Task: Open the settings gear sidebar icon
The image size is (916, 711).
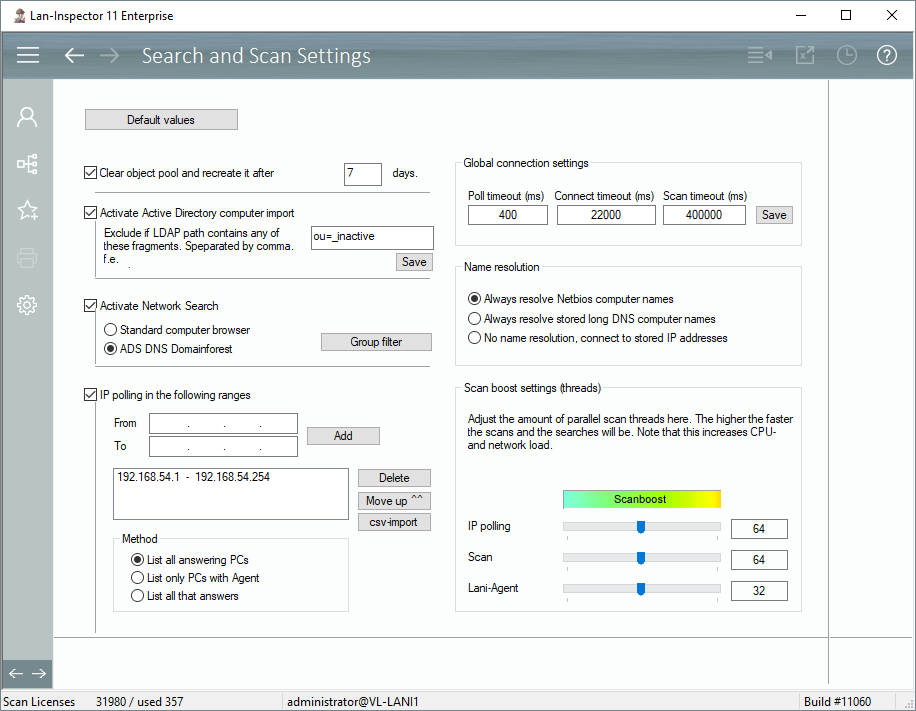Action: (x=27, y=305)
